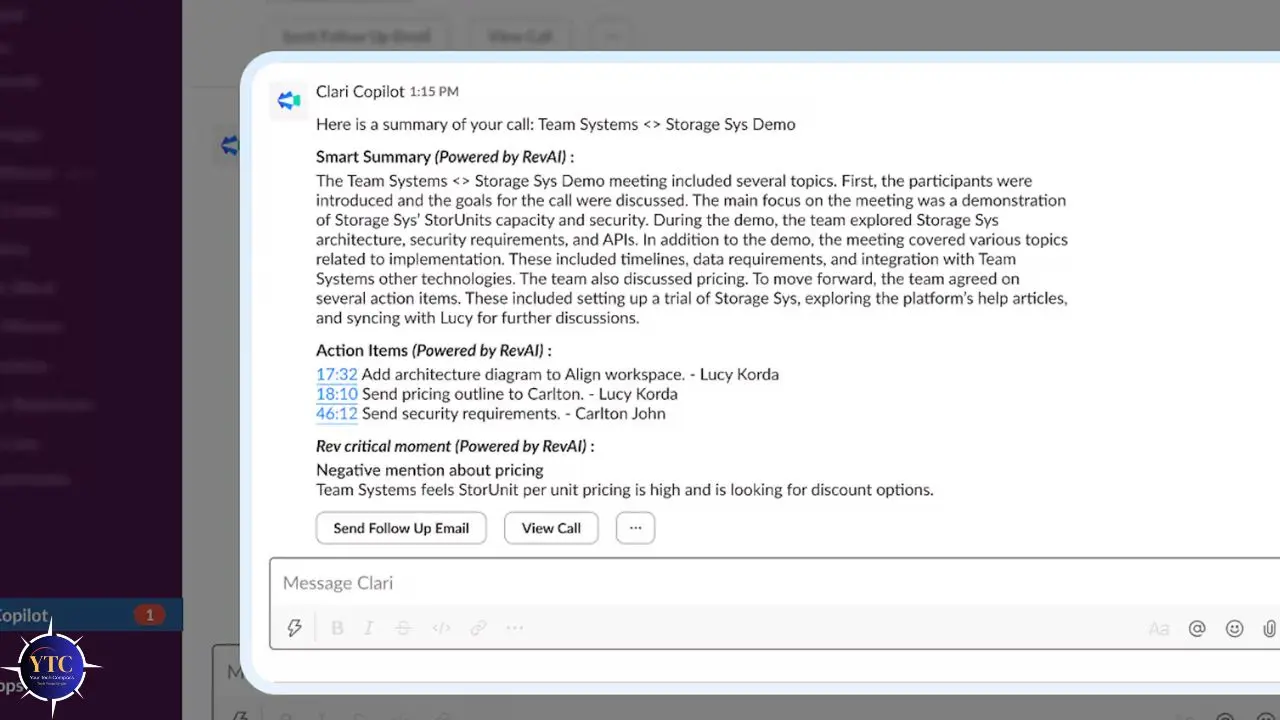Click the unread badge showing 1
The width and height of the screenshot is (1280, 720).
pos(149,615)
